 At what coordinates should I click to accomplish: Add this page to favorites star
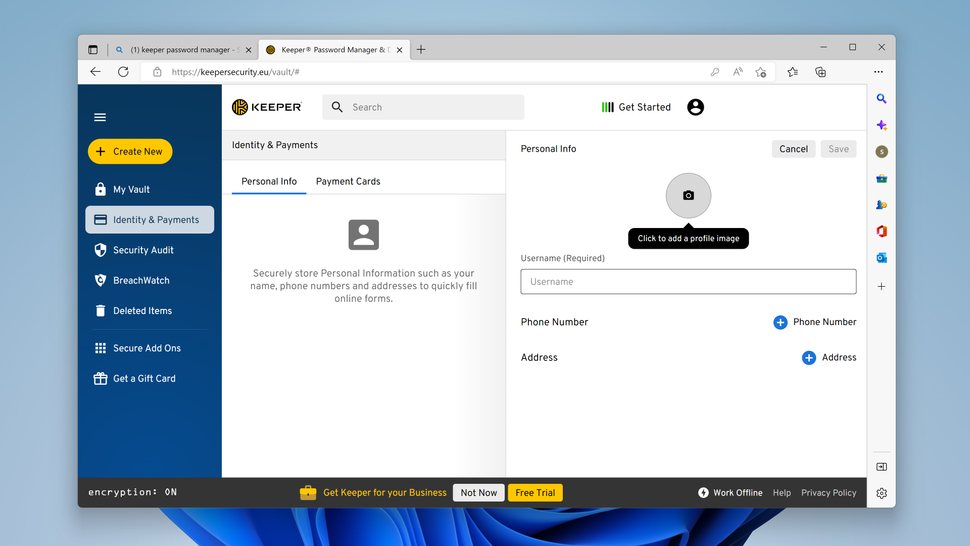click(x=761, y=72)
